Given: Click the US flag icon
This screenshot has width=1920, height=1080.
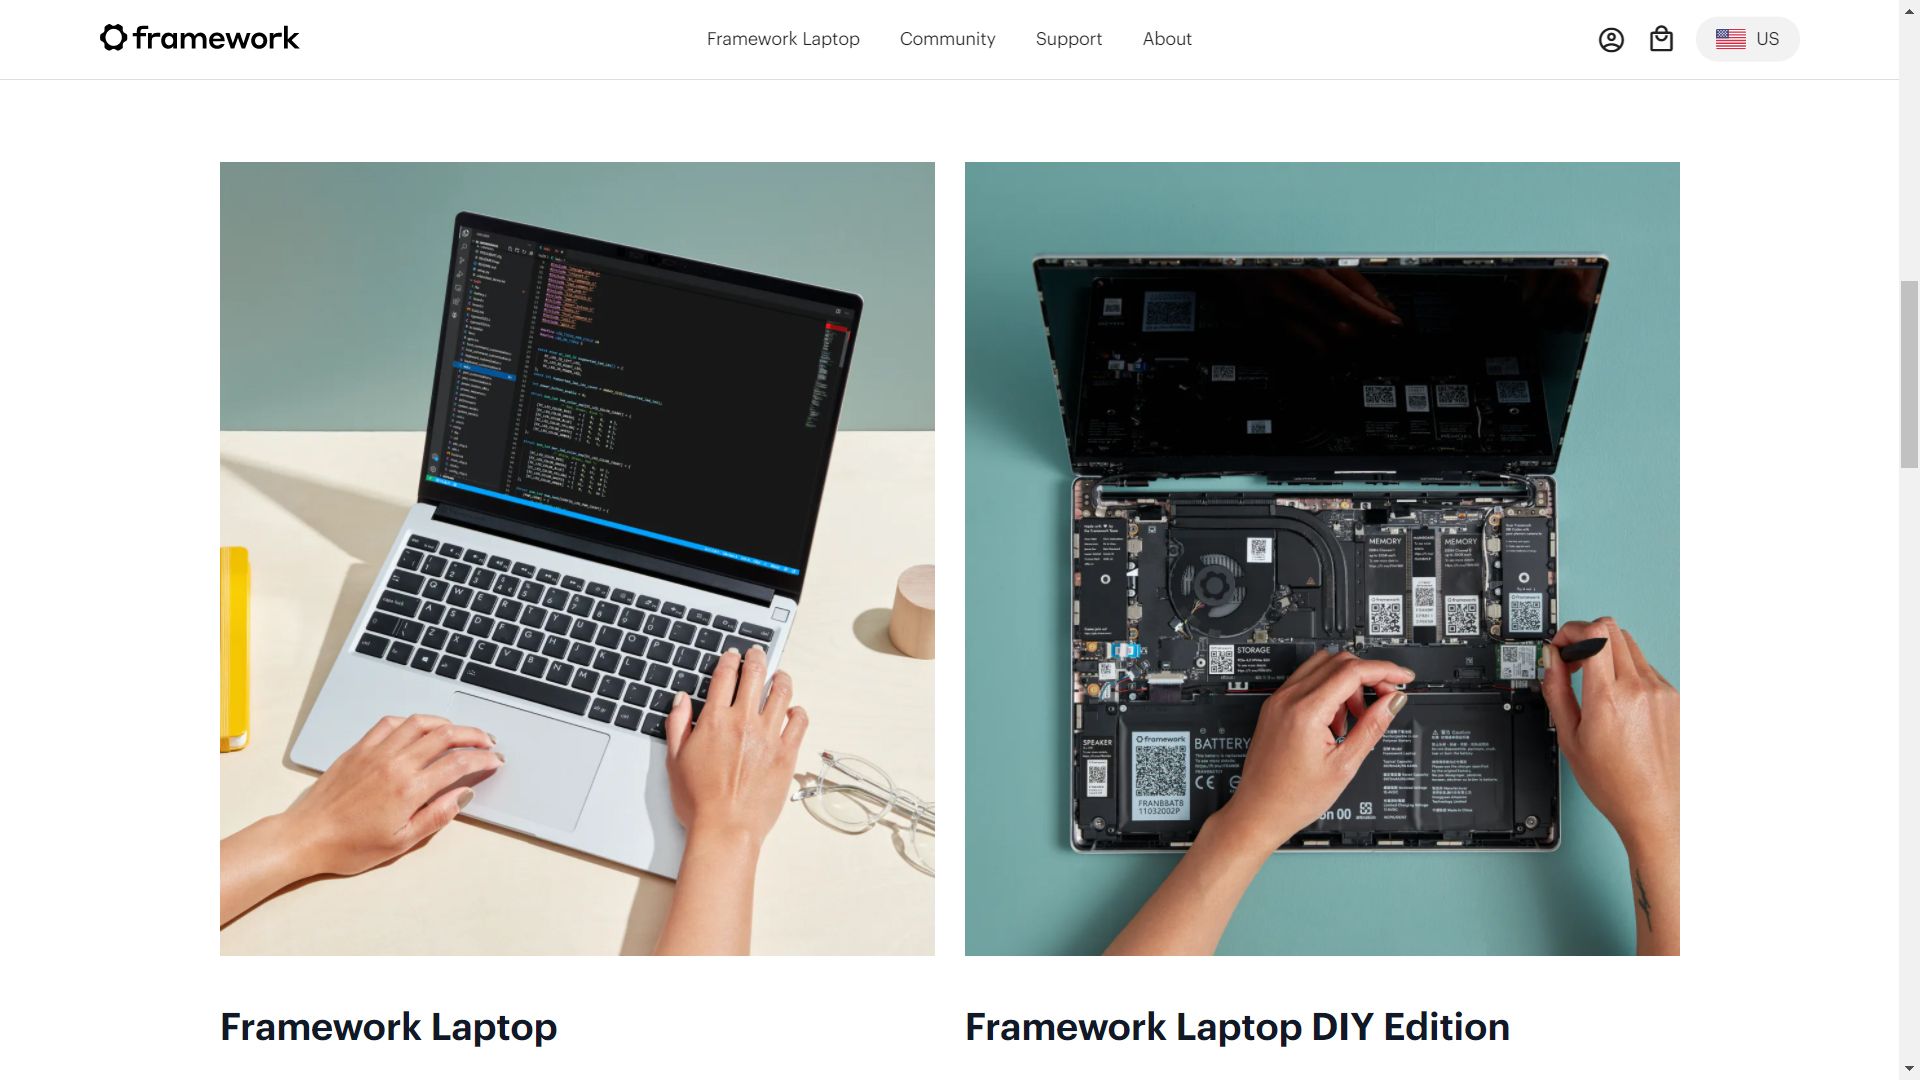Looking at the screenshot, I should 1731,37.
